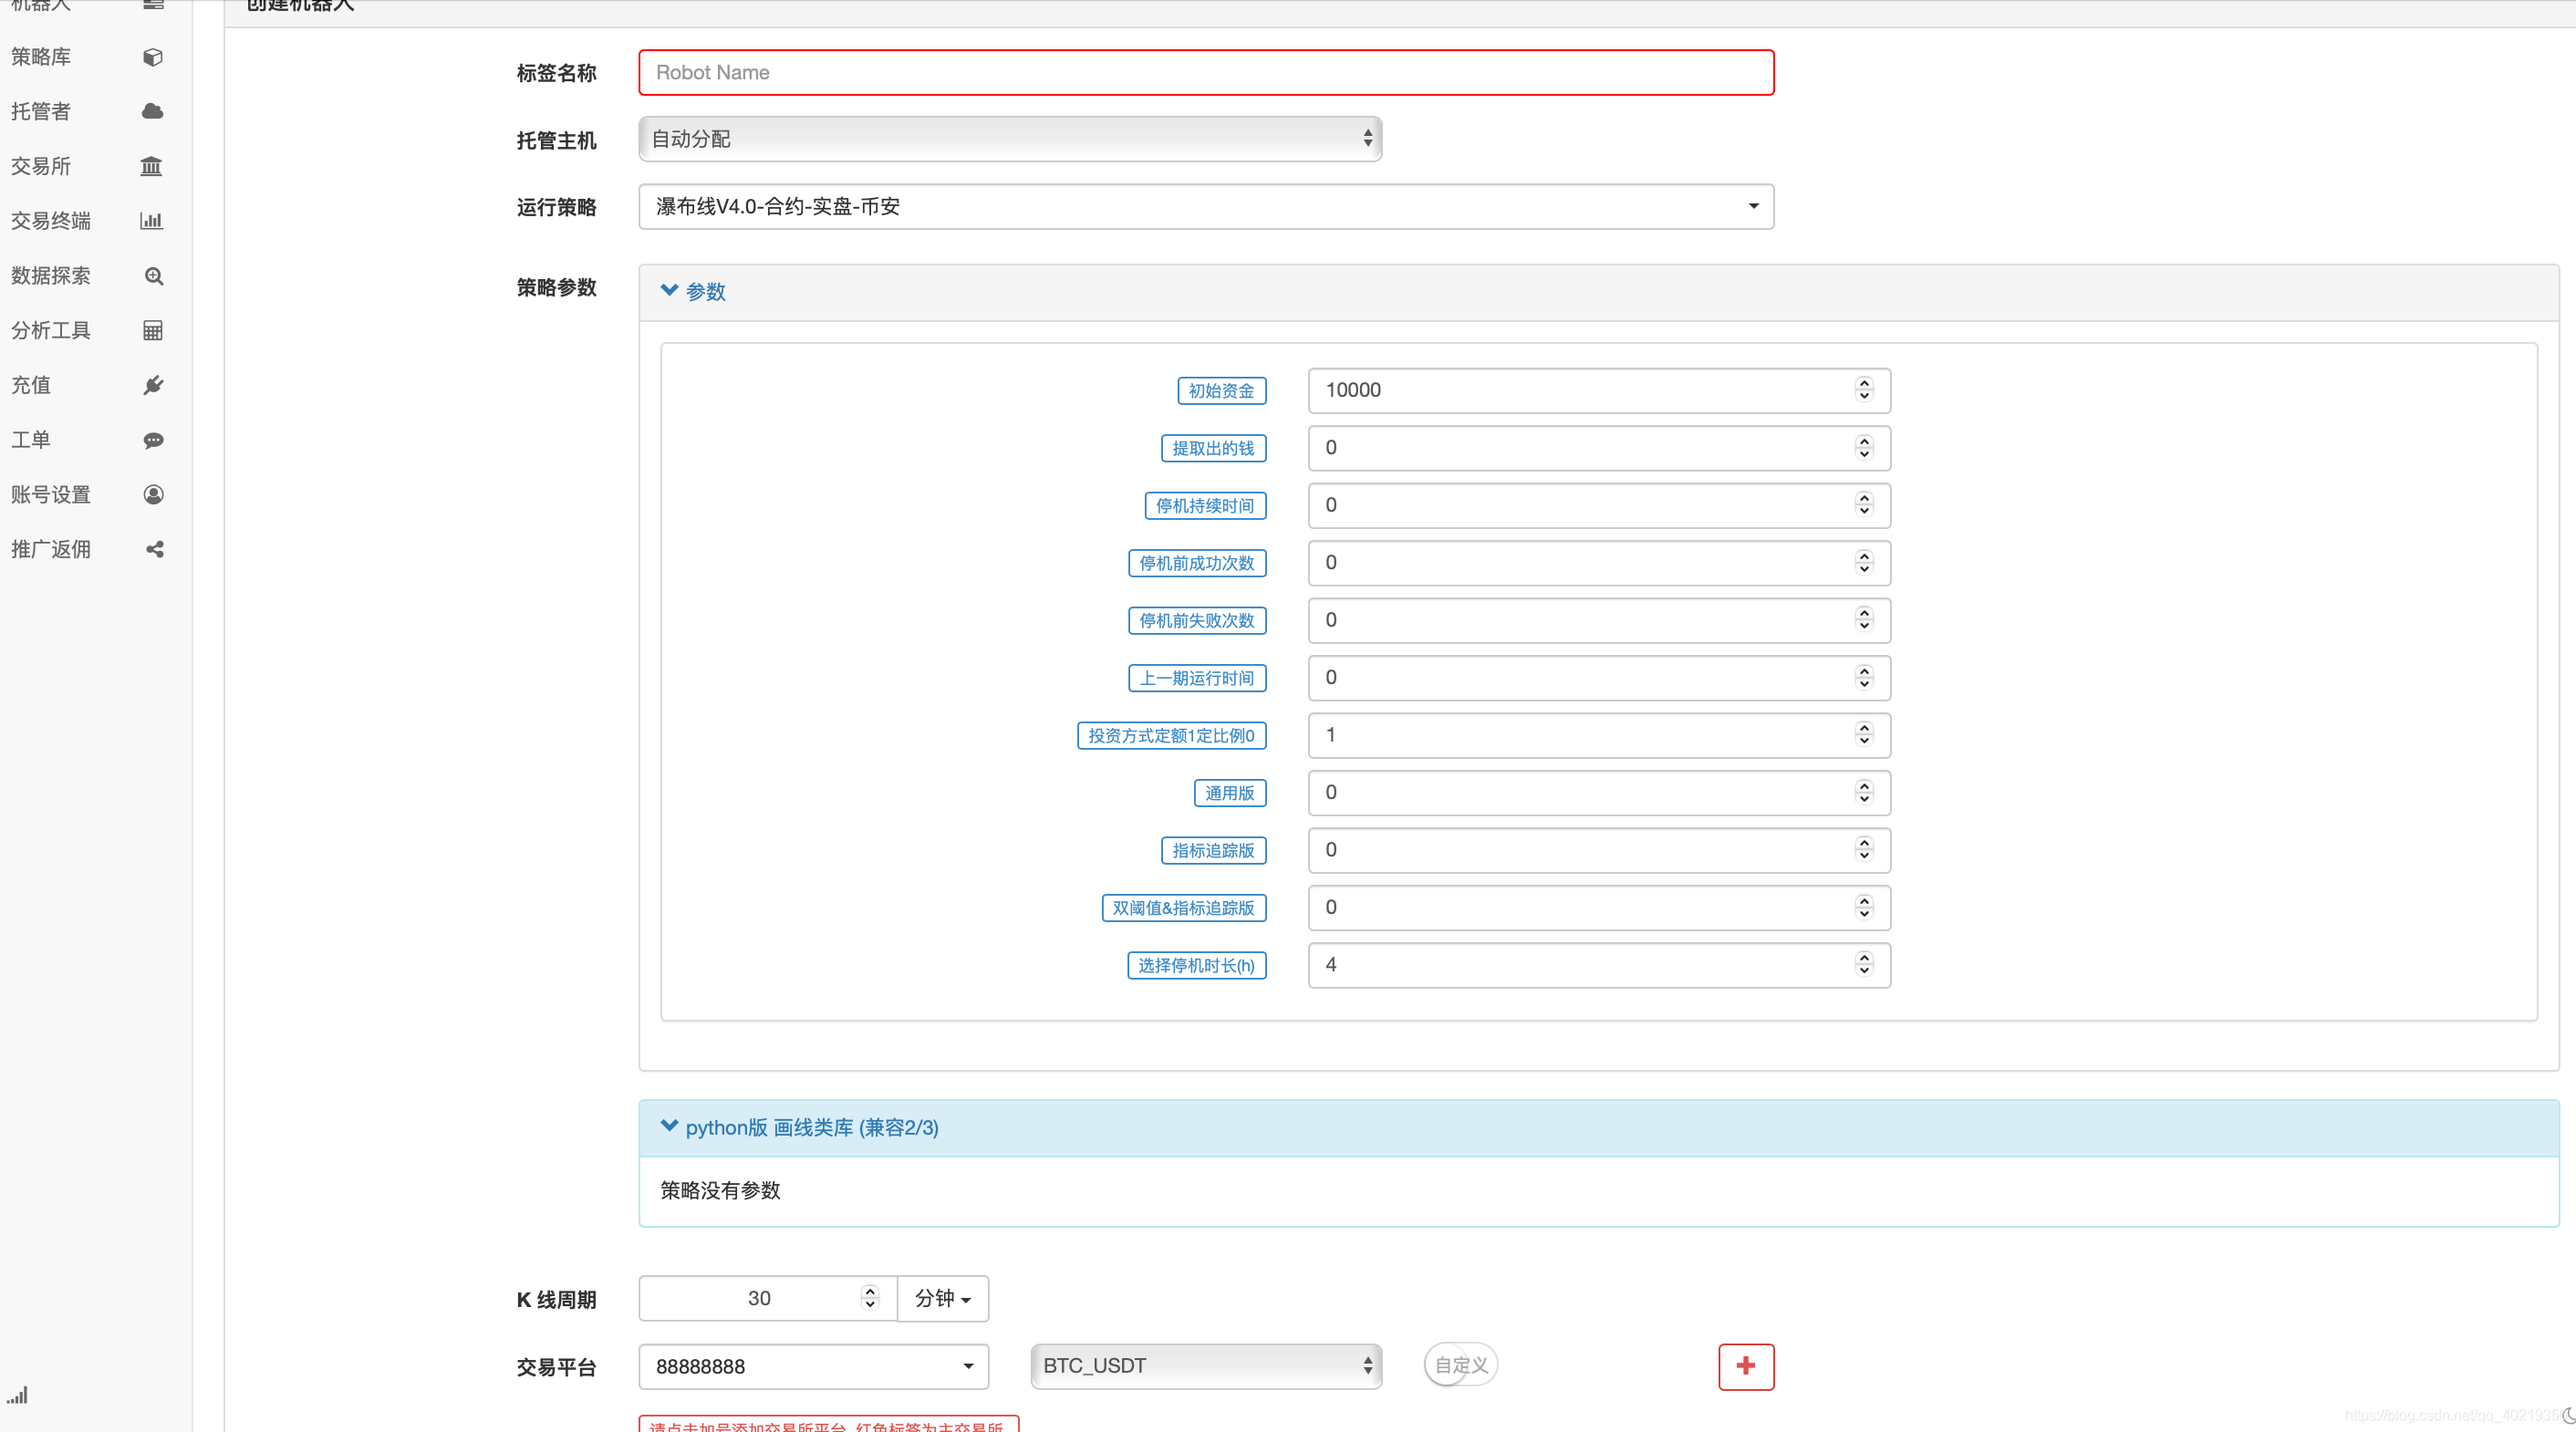
Task: Open the 88888888 exchange dropdown
Action: (814, 1366)
